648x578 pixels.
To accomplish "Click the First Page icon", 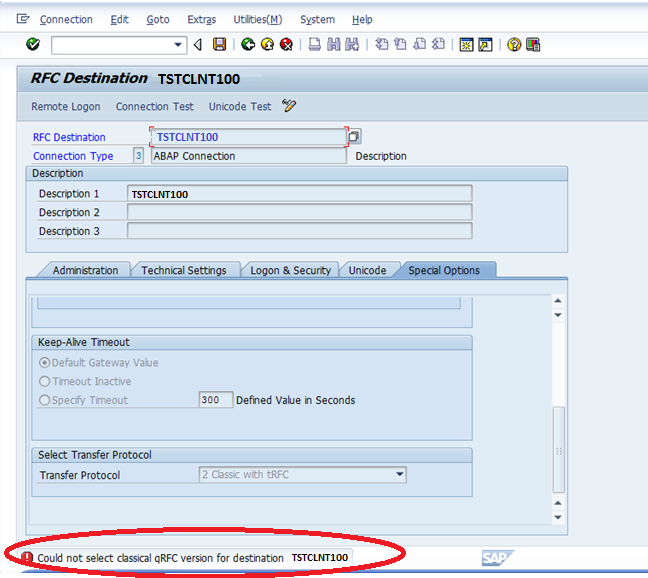I will tap(381, 44).
